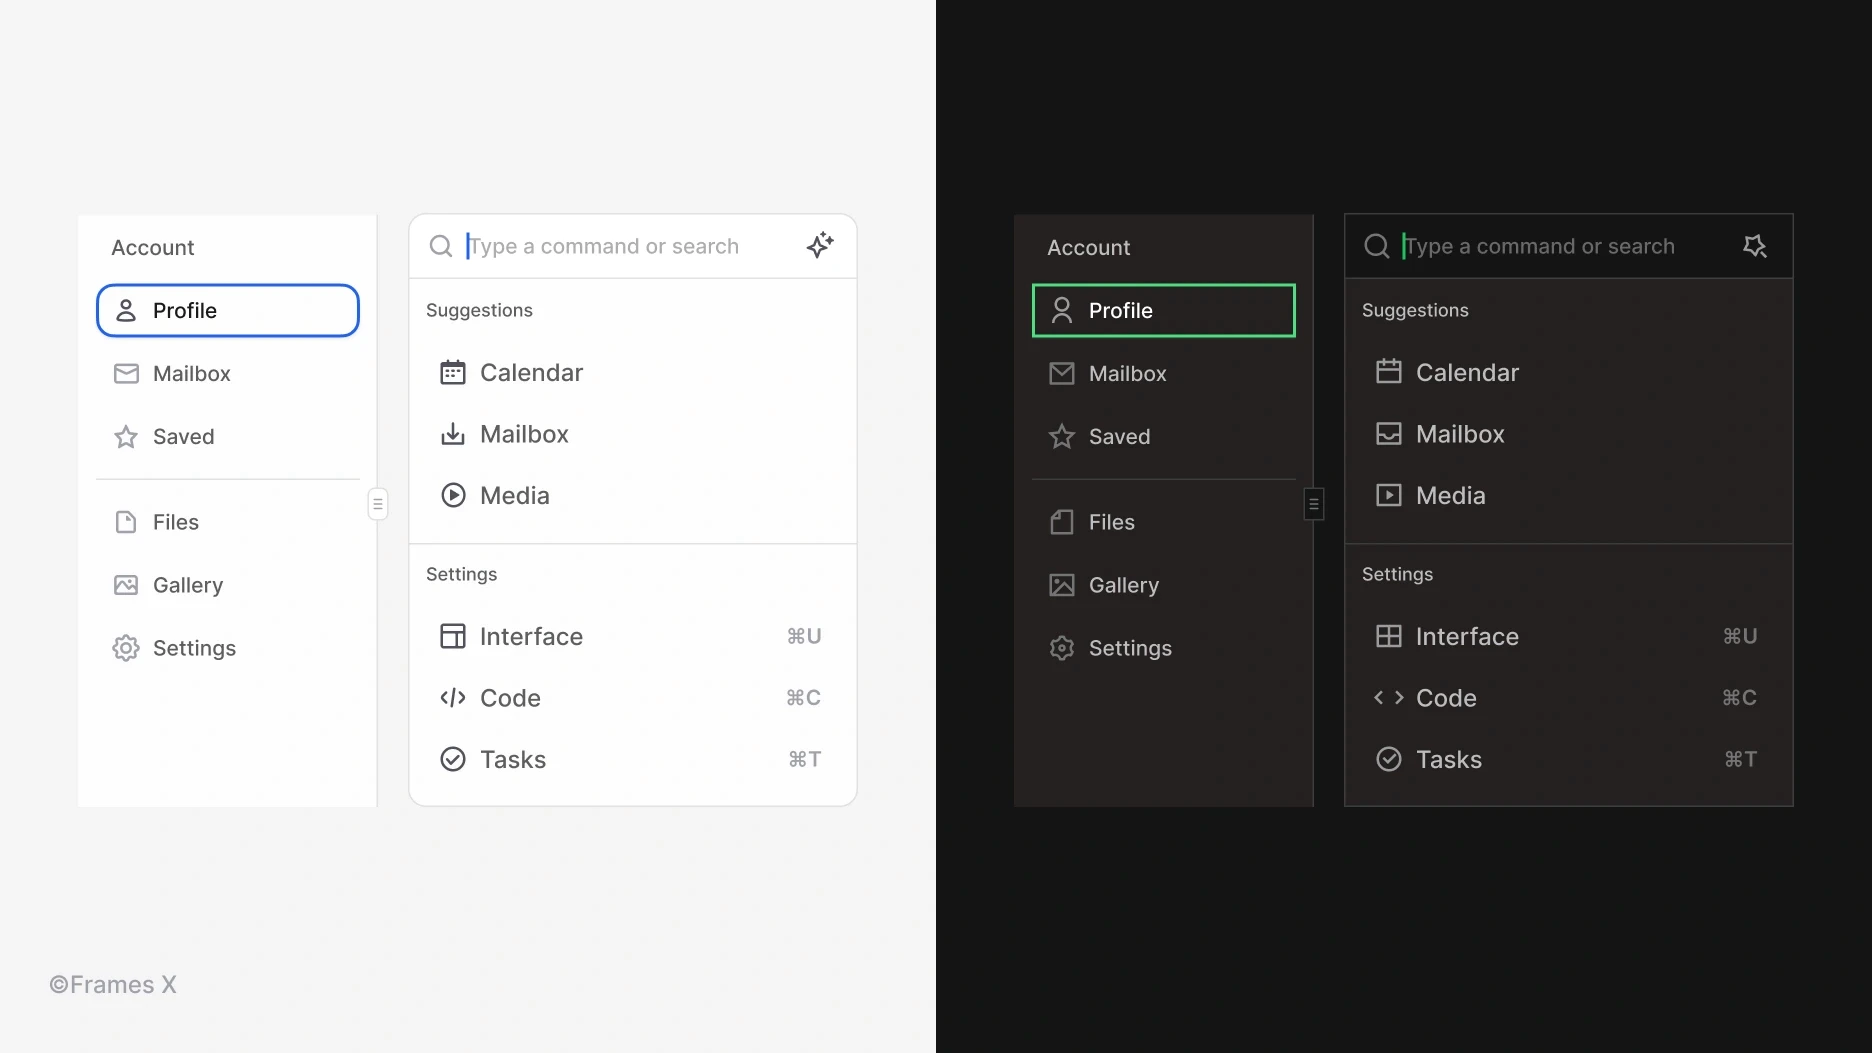Click the ⌘U shortcut hint in light palette
The image size is (1872, 1053).
[x=804, y=636]
